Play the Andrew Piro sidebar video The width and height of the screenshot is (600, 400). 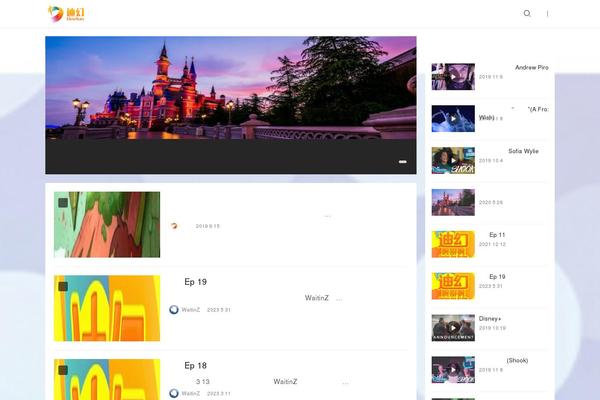click(x=453, y=77)
